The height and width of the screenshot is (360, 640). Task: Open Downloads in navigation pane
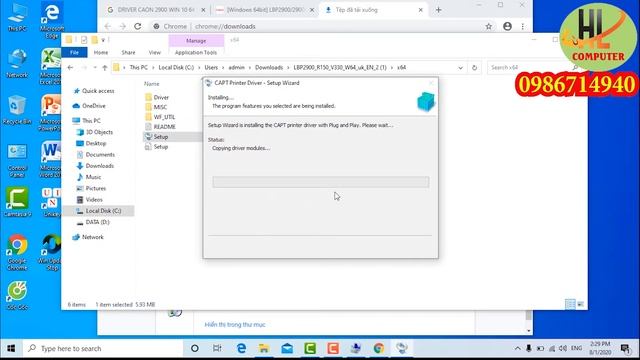(100, 166)
